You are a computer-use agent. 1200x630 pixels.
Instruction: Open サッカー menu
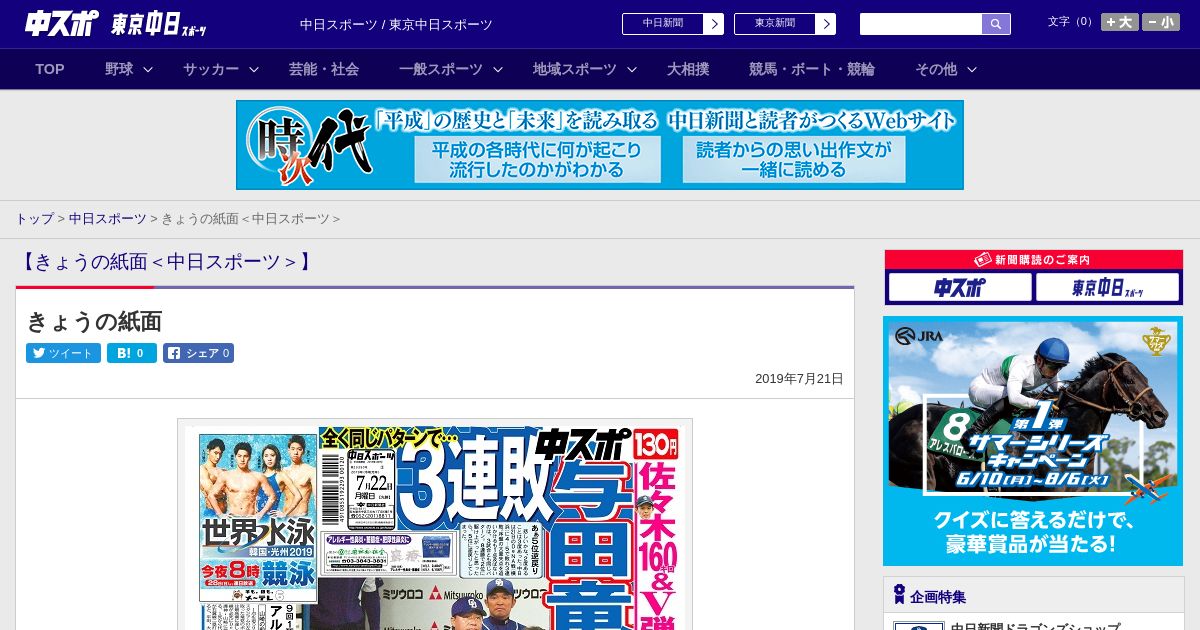click(211, 69)
